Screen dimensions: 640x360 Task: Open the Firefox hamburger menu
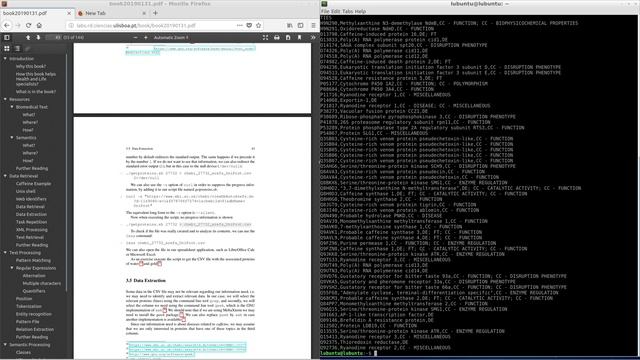tap(313, 25)
